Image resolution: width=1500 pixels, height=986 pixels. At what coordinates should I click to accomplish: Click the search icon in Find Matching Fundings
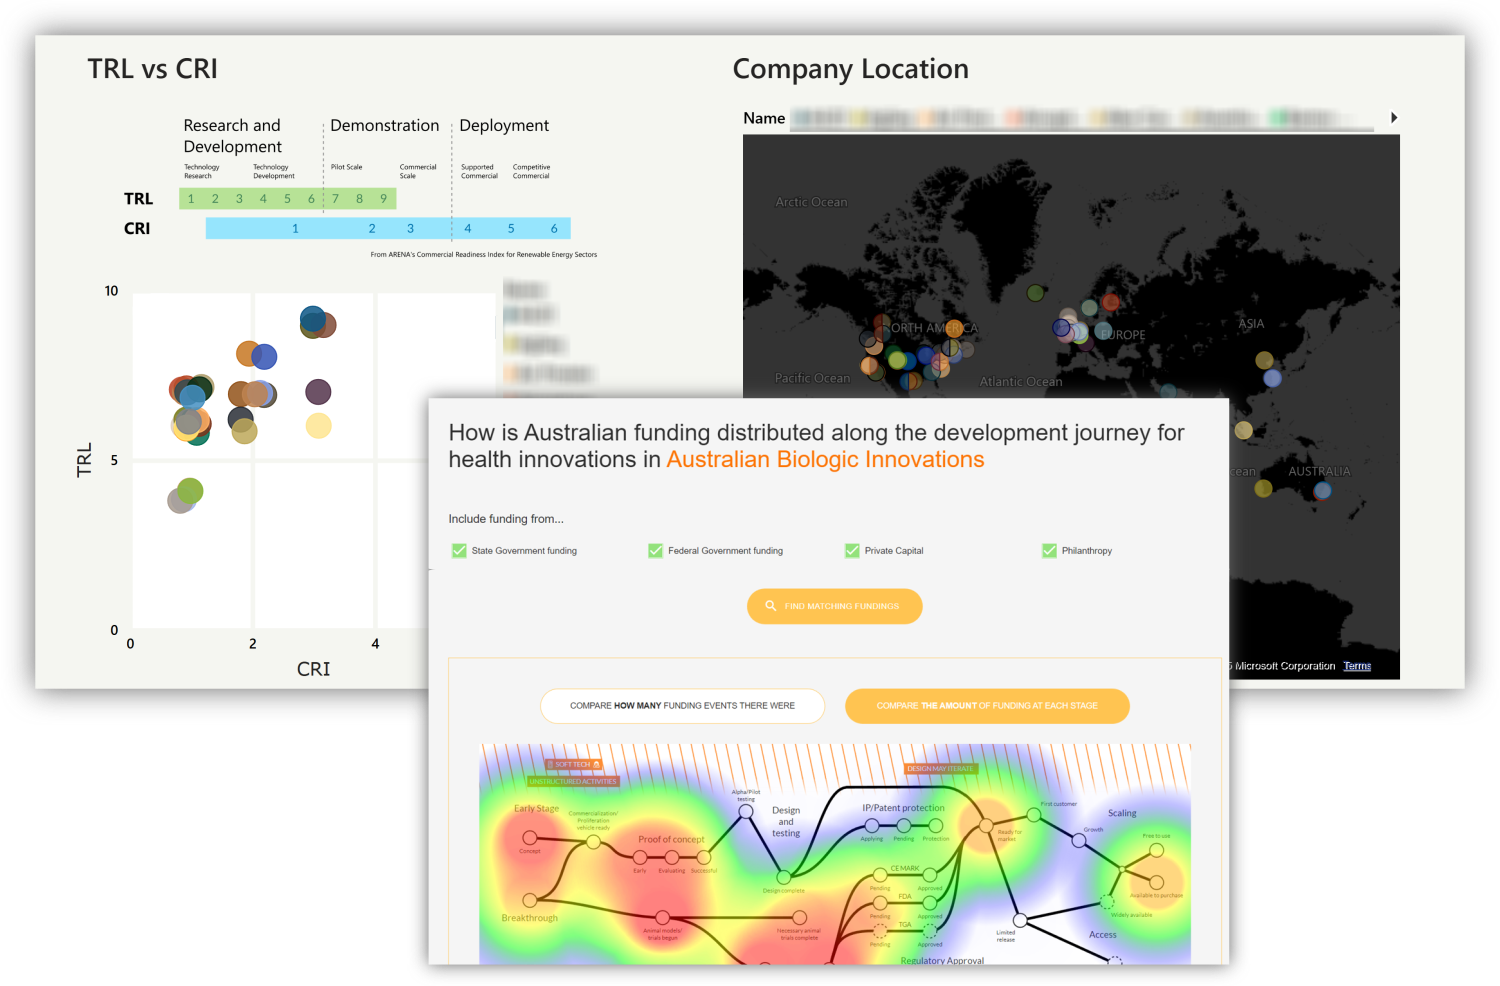tap(771, 606)
